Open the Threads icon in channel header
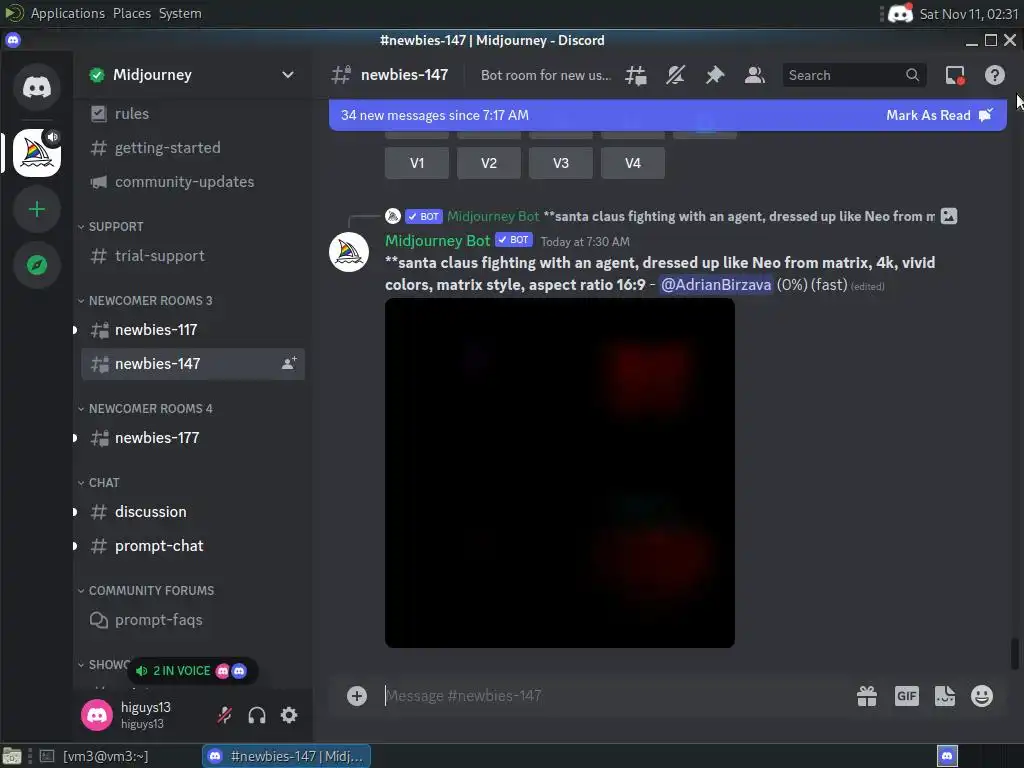Screen dimensions: 1024x768 click(x=635, y=76)
